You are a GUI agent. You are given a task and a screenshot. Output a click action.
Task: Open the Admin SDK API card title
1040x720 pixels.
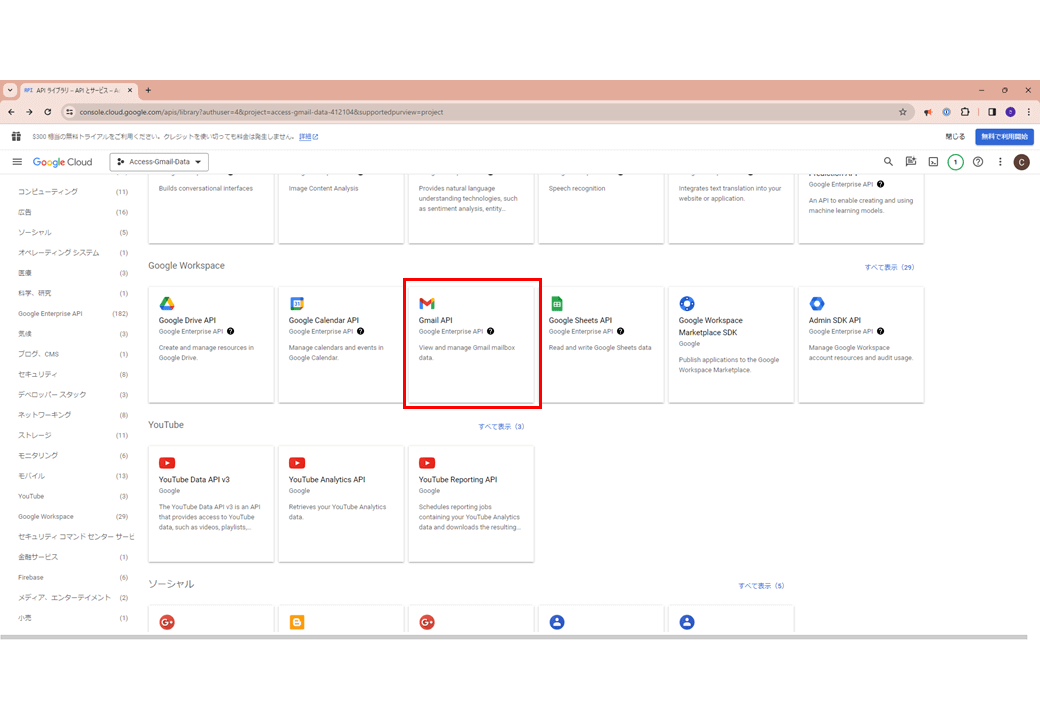tap(834, 320)
